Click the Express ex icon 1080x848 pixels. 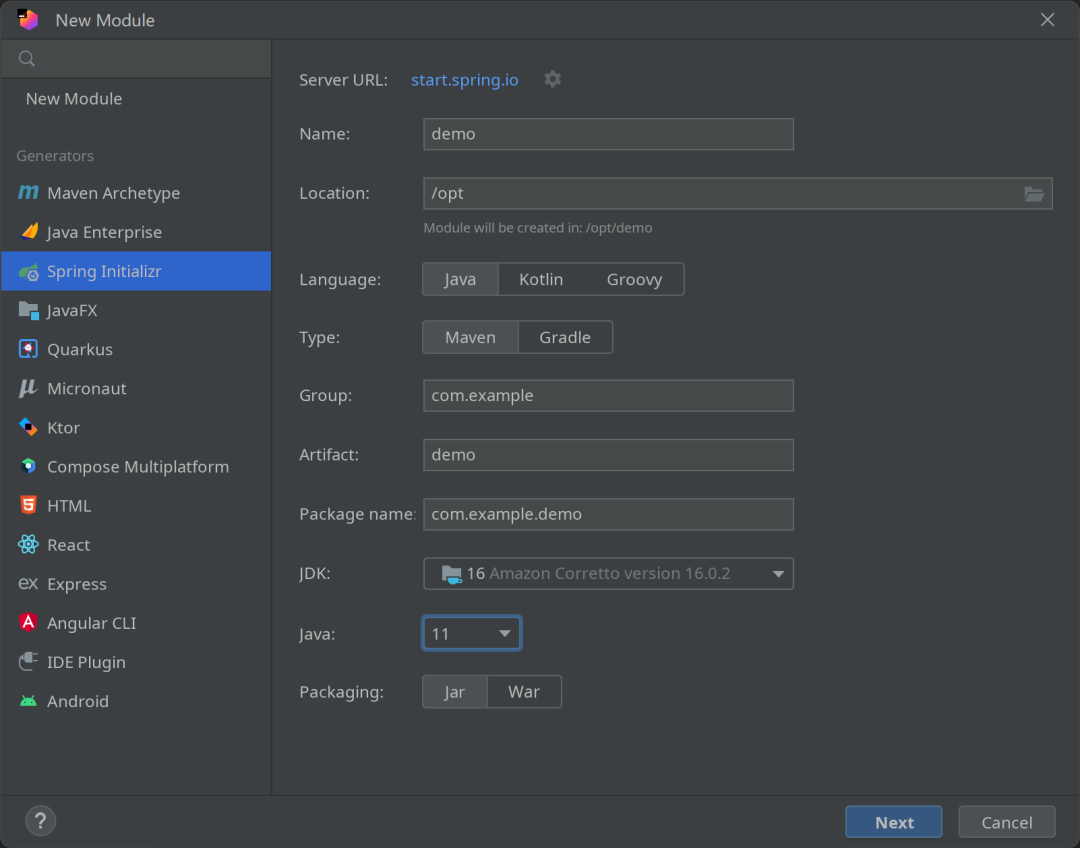28,583
